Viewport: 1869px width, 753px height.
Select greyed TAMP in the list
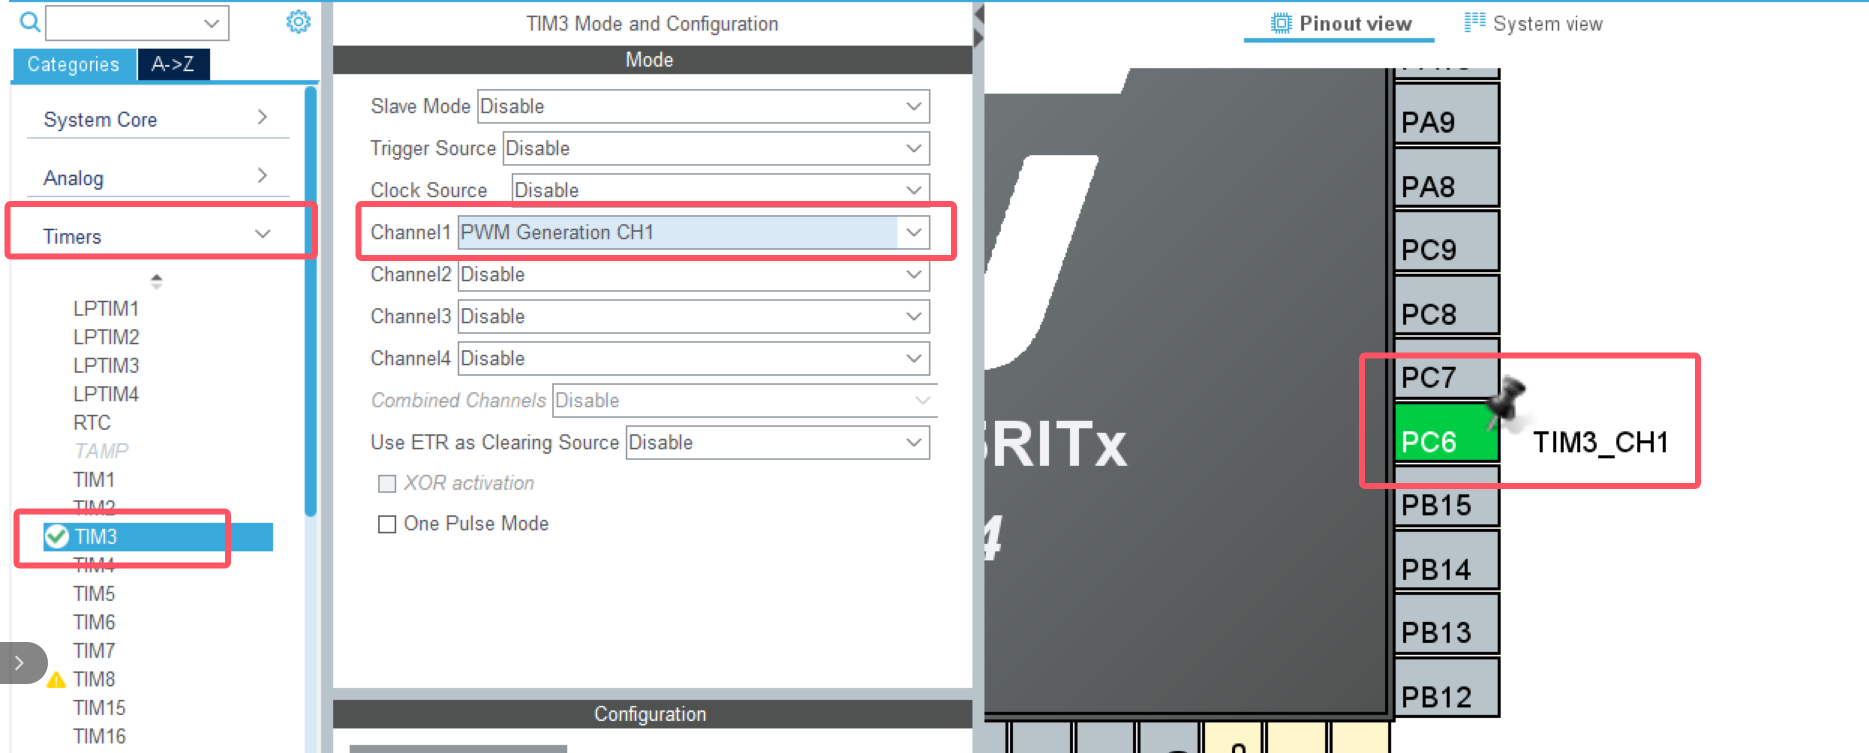click(101, 451)
